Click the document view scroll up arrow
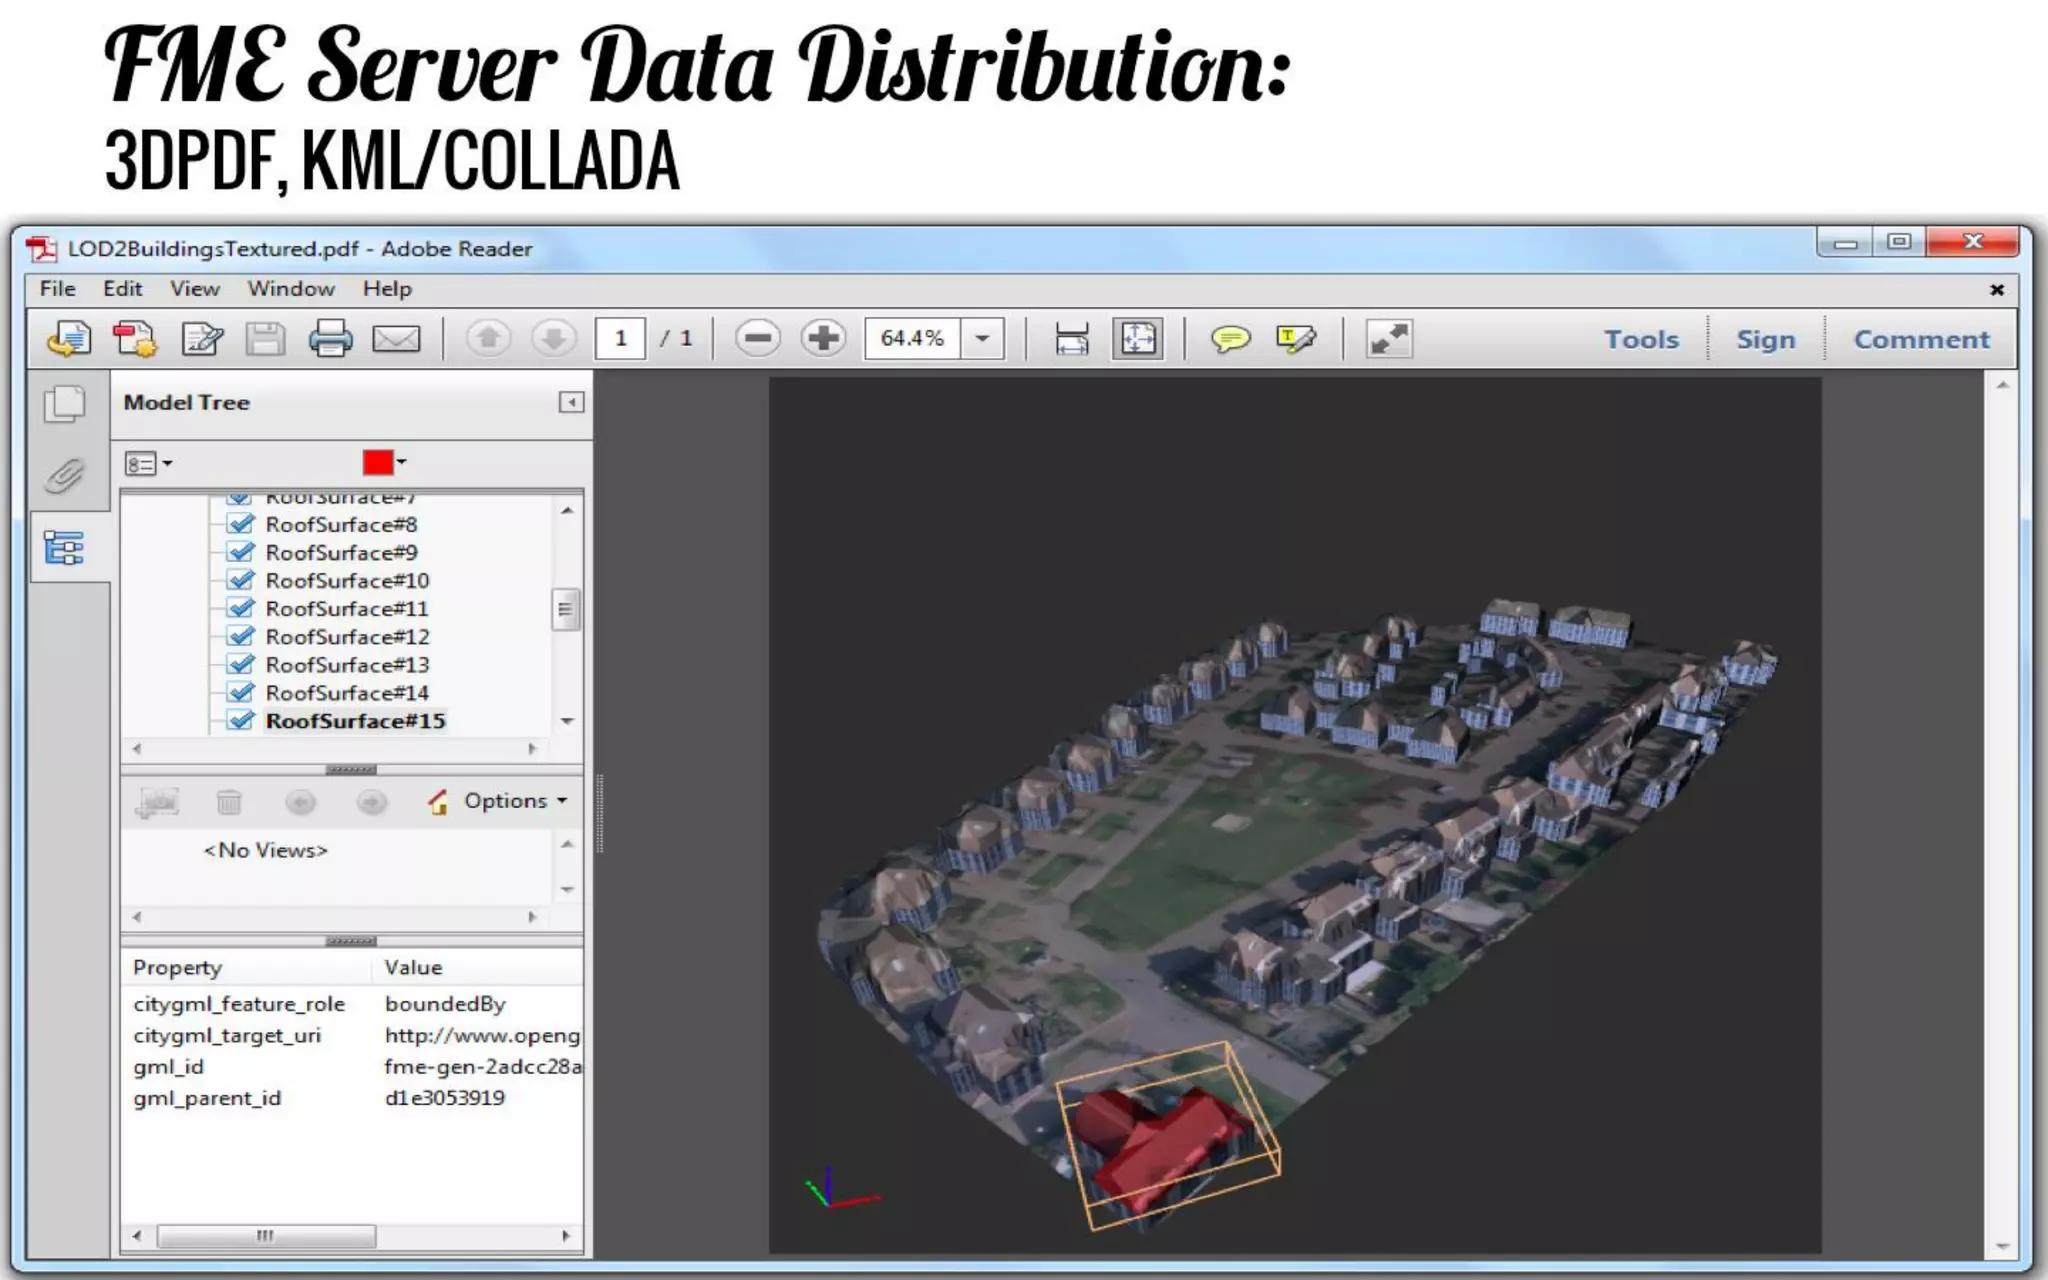 click(x=2002, y=385)
